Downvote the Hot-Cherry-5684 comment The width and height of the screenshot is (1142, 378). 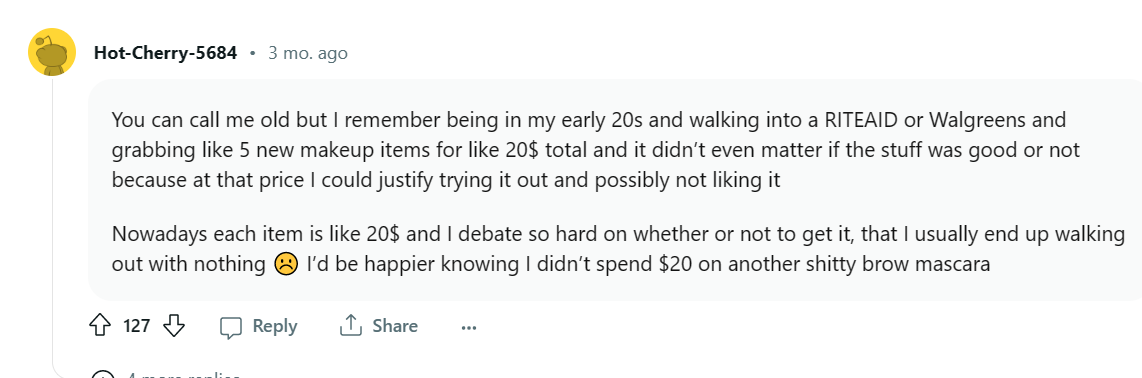(173, 326)
